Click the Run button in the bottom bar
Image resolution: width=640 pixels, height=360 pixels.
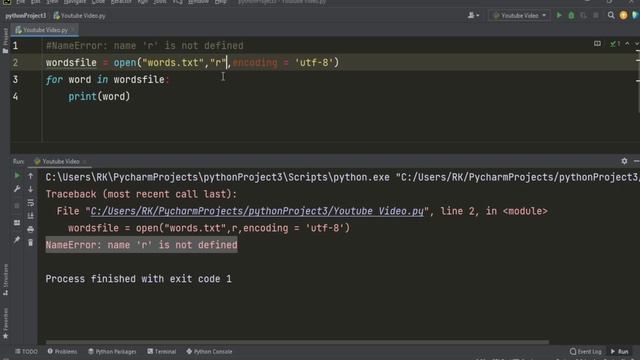[x=620, y=351]
